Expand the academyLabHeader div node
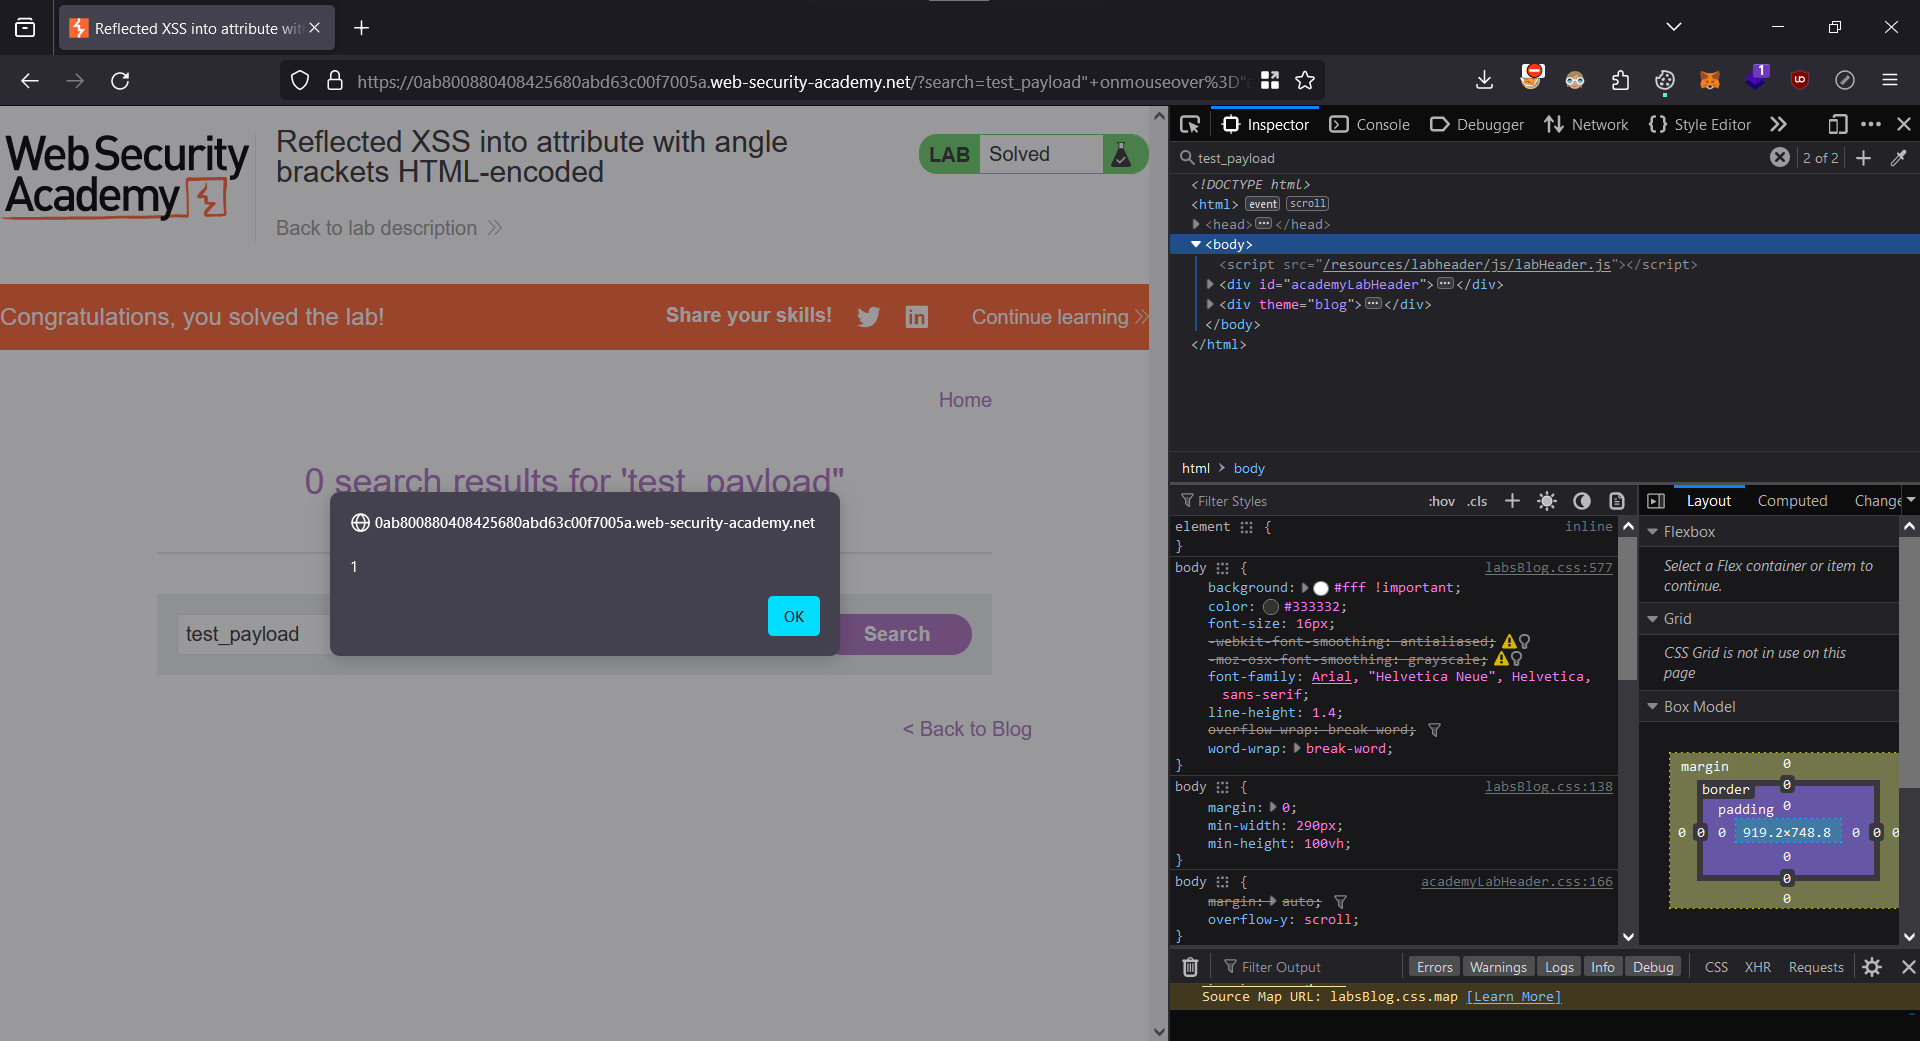The height and width of the screenshot is (1041, 1920). click(1210, 284)
